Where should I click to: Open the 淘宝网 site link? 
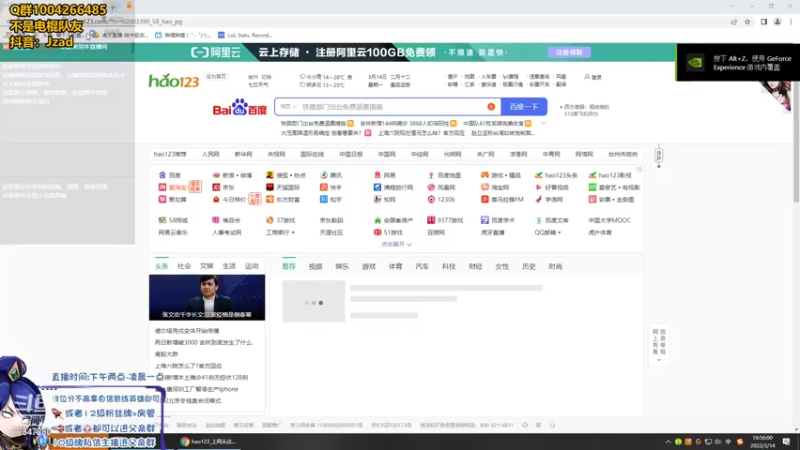495,187
